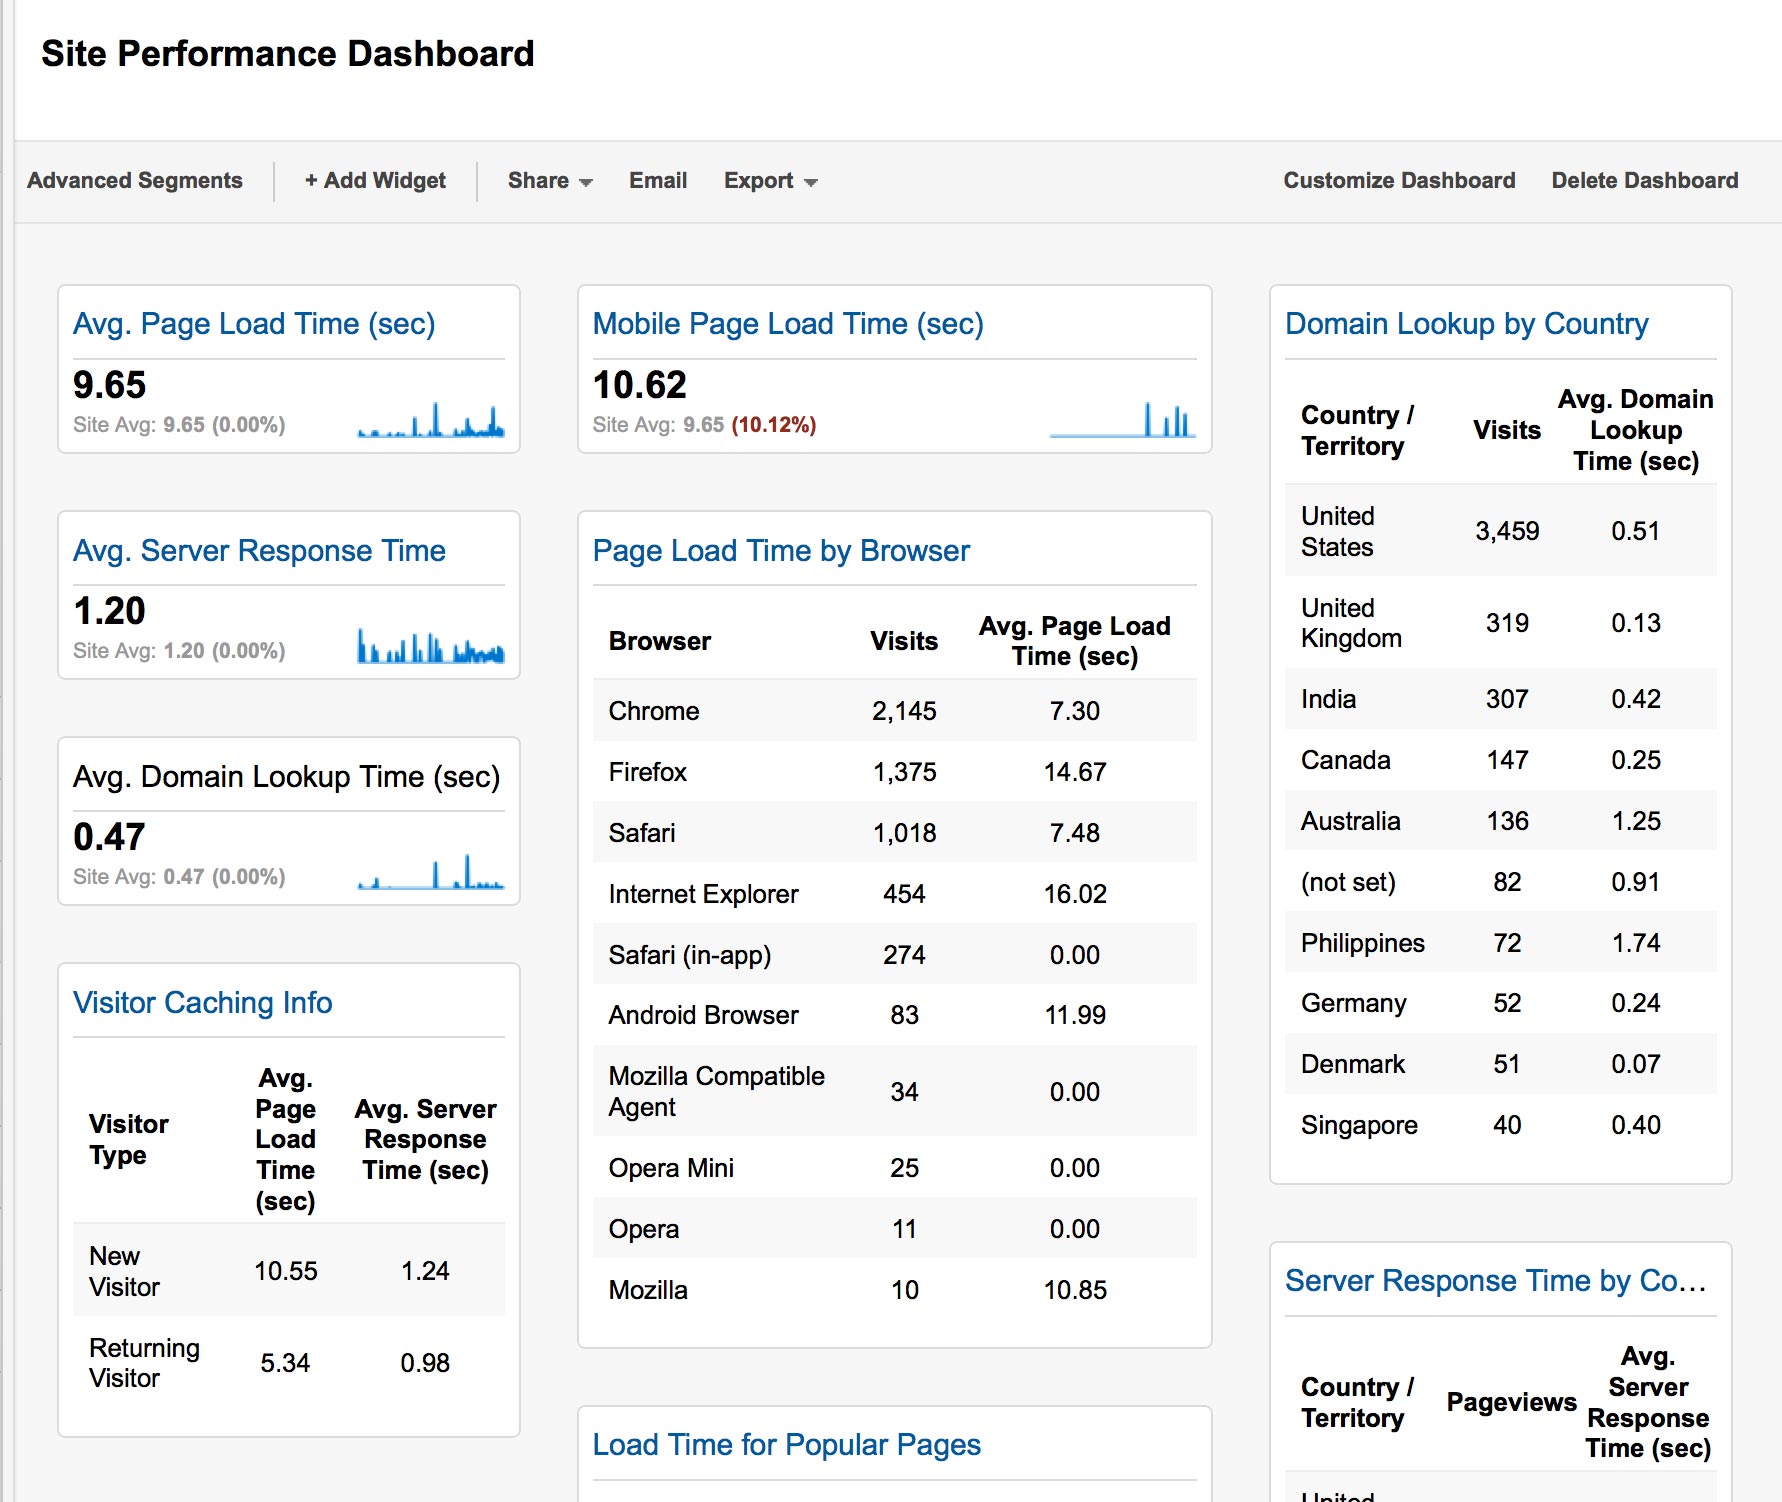The image size is (1782, 1502).
Task: Select the Australia row
Action: click(x=1501, y=821)
